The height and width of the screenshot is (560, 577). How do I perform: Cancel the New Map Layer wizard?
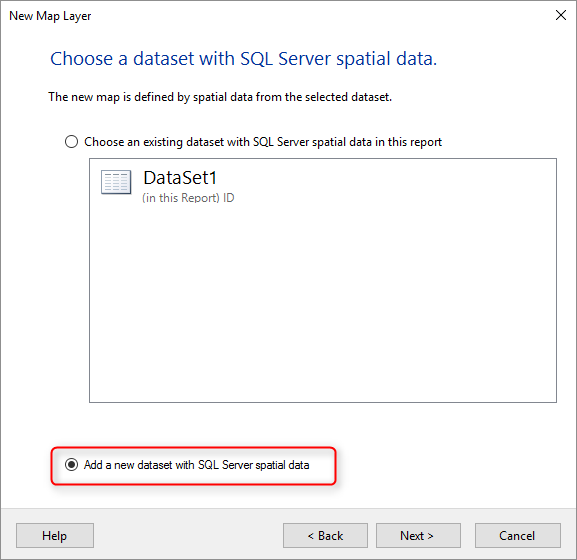518,535
